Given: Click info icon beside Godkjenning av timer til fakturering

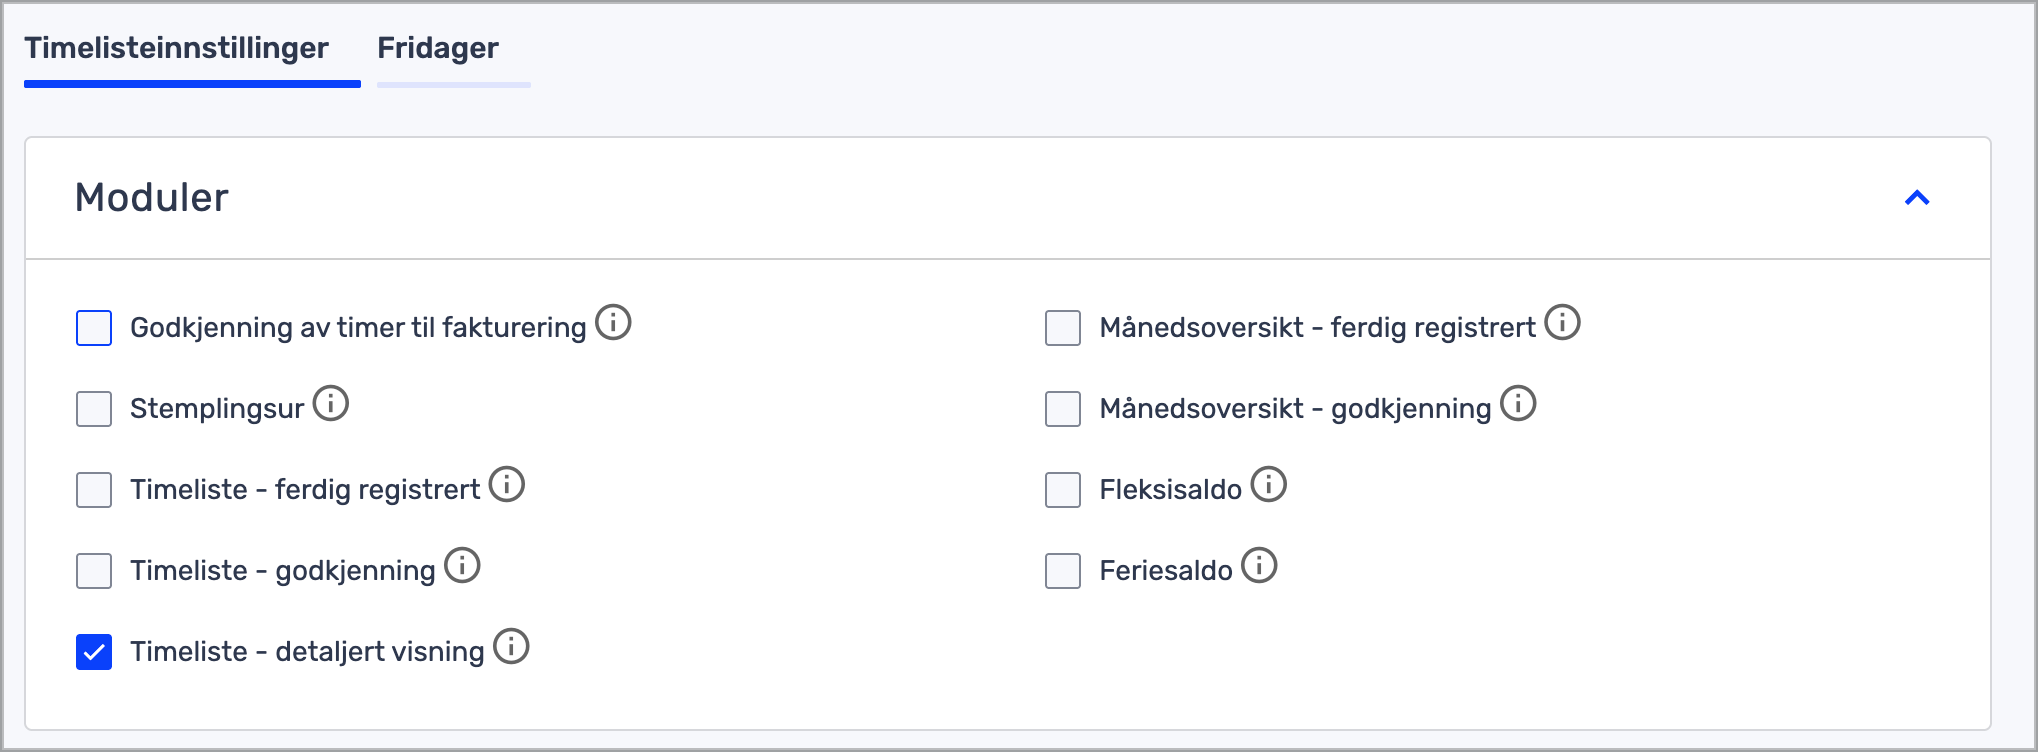Looking at the screenshot, I should (613, 323).
